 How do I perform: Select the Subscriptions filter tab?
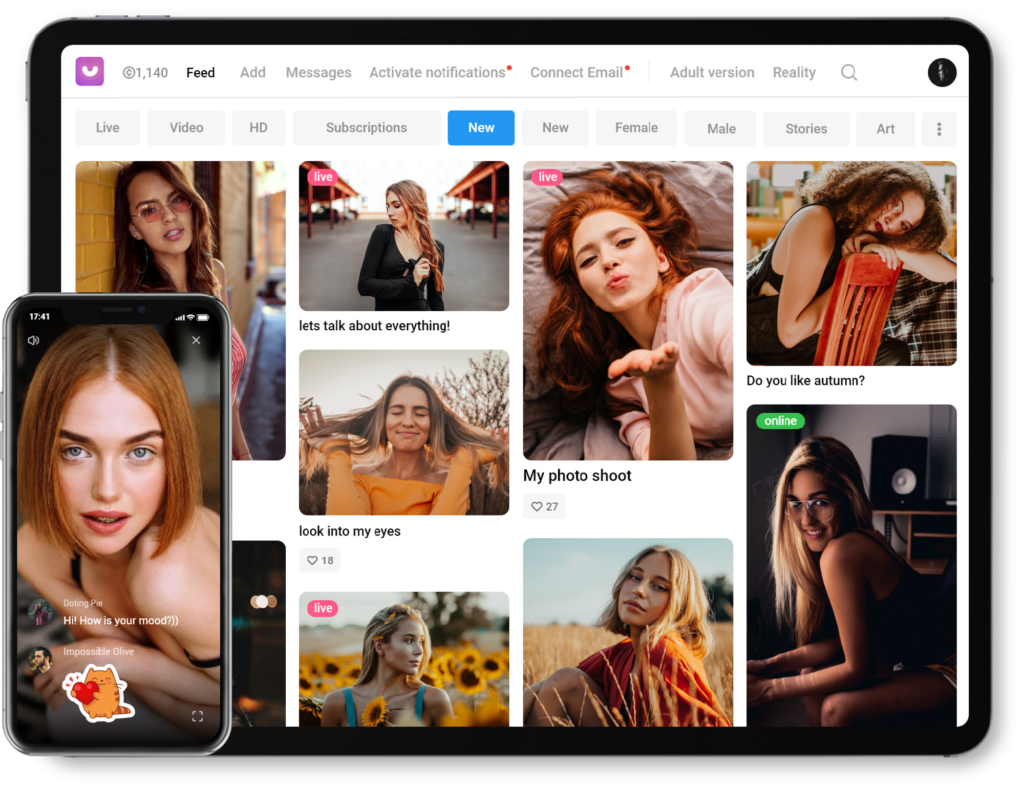(x=366, y=128)
